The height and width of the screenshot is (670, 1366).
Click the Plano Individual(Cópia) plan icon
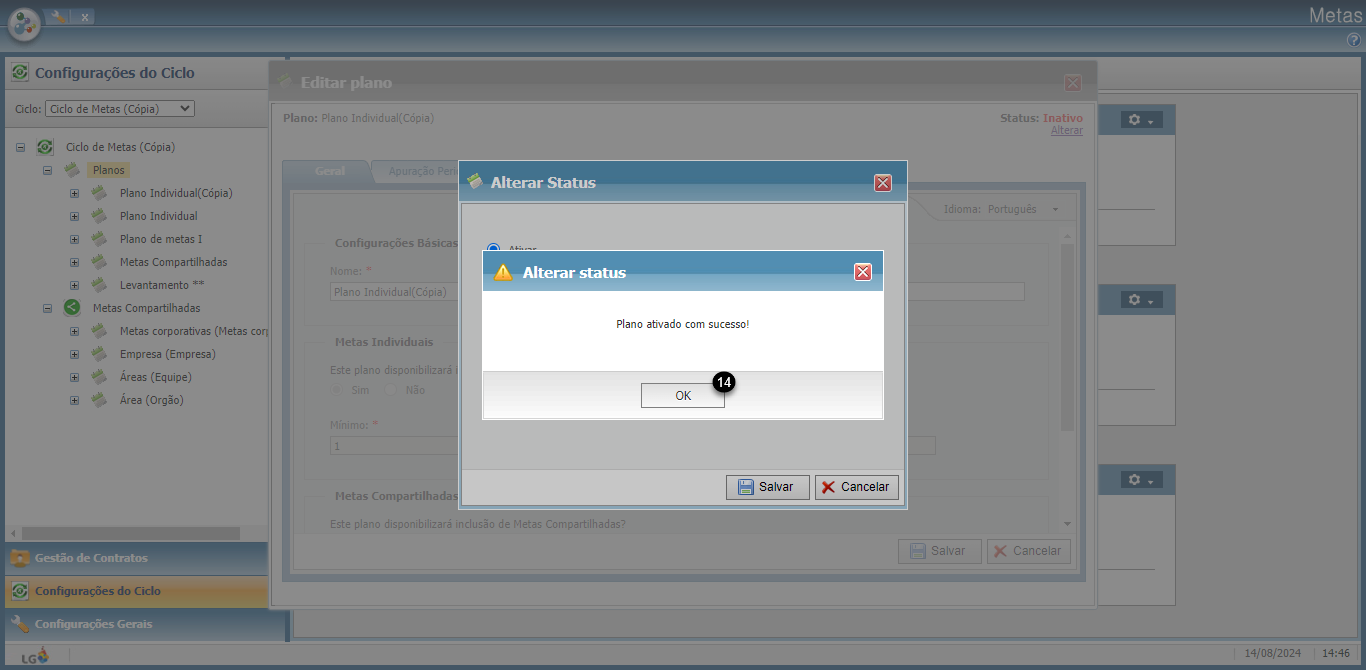[x=99, y=193]
